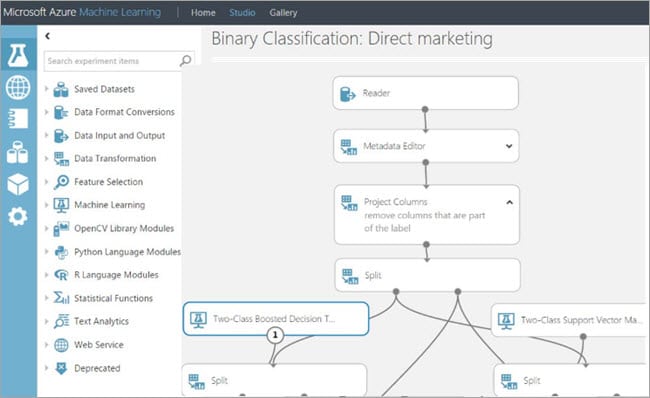Click the search magnifier icon
This screenshot has width=650, height=398.
(x=185, y=61)
